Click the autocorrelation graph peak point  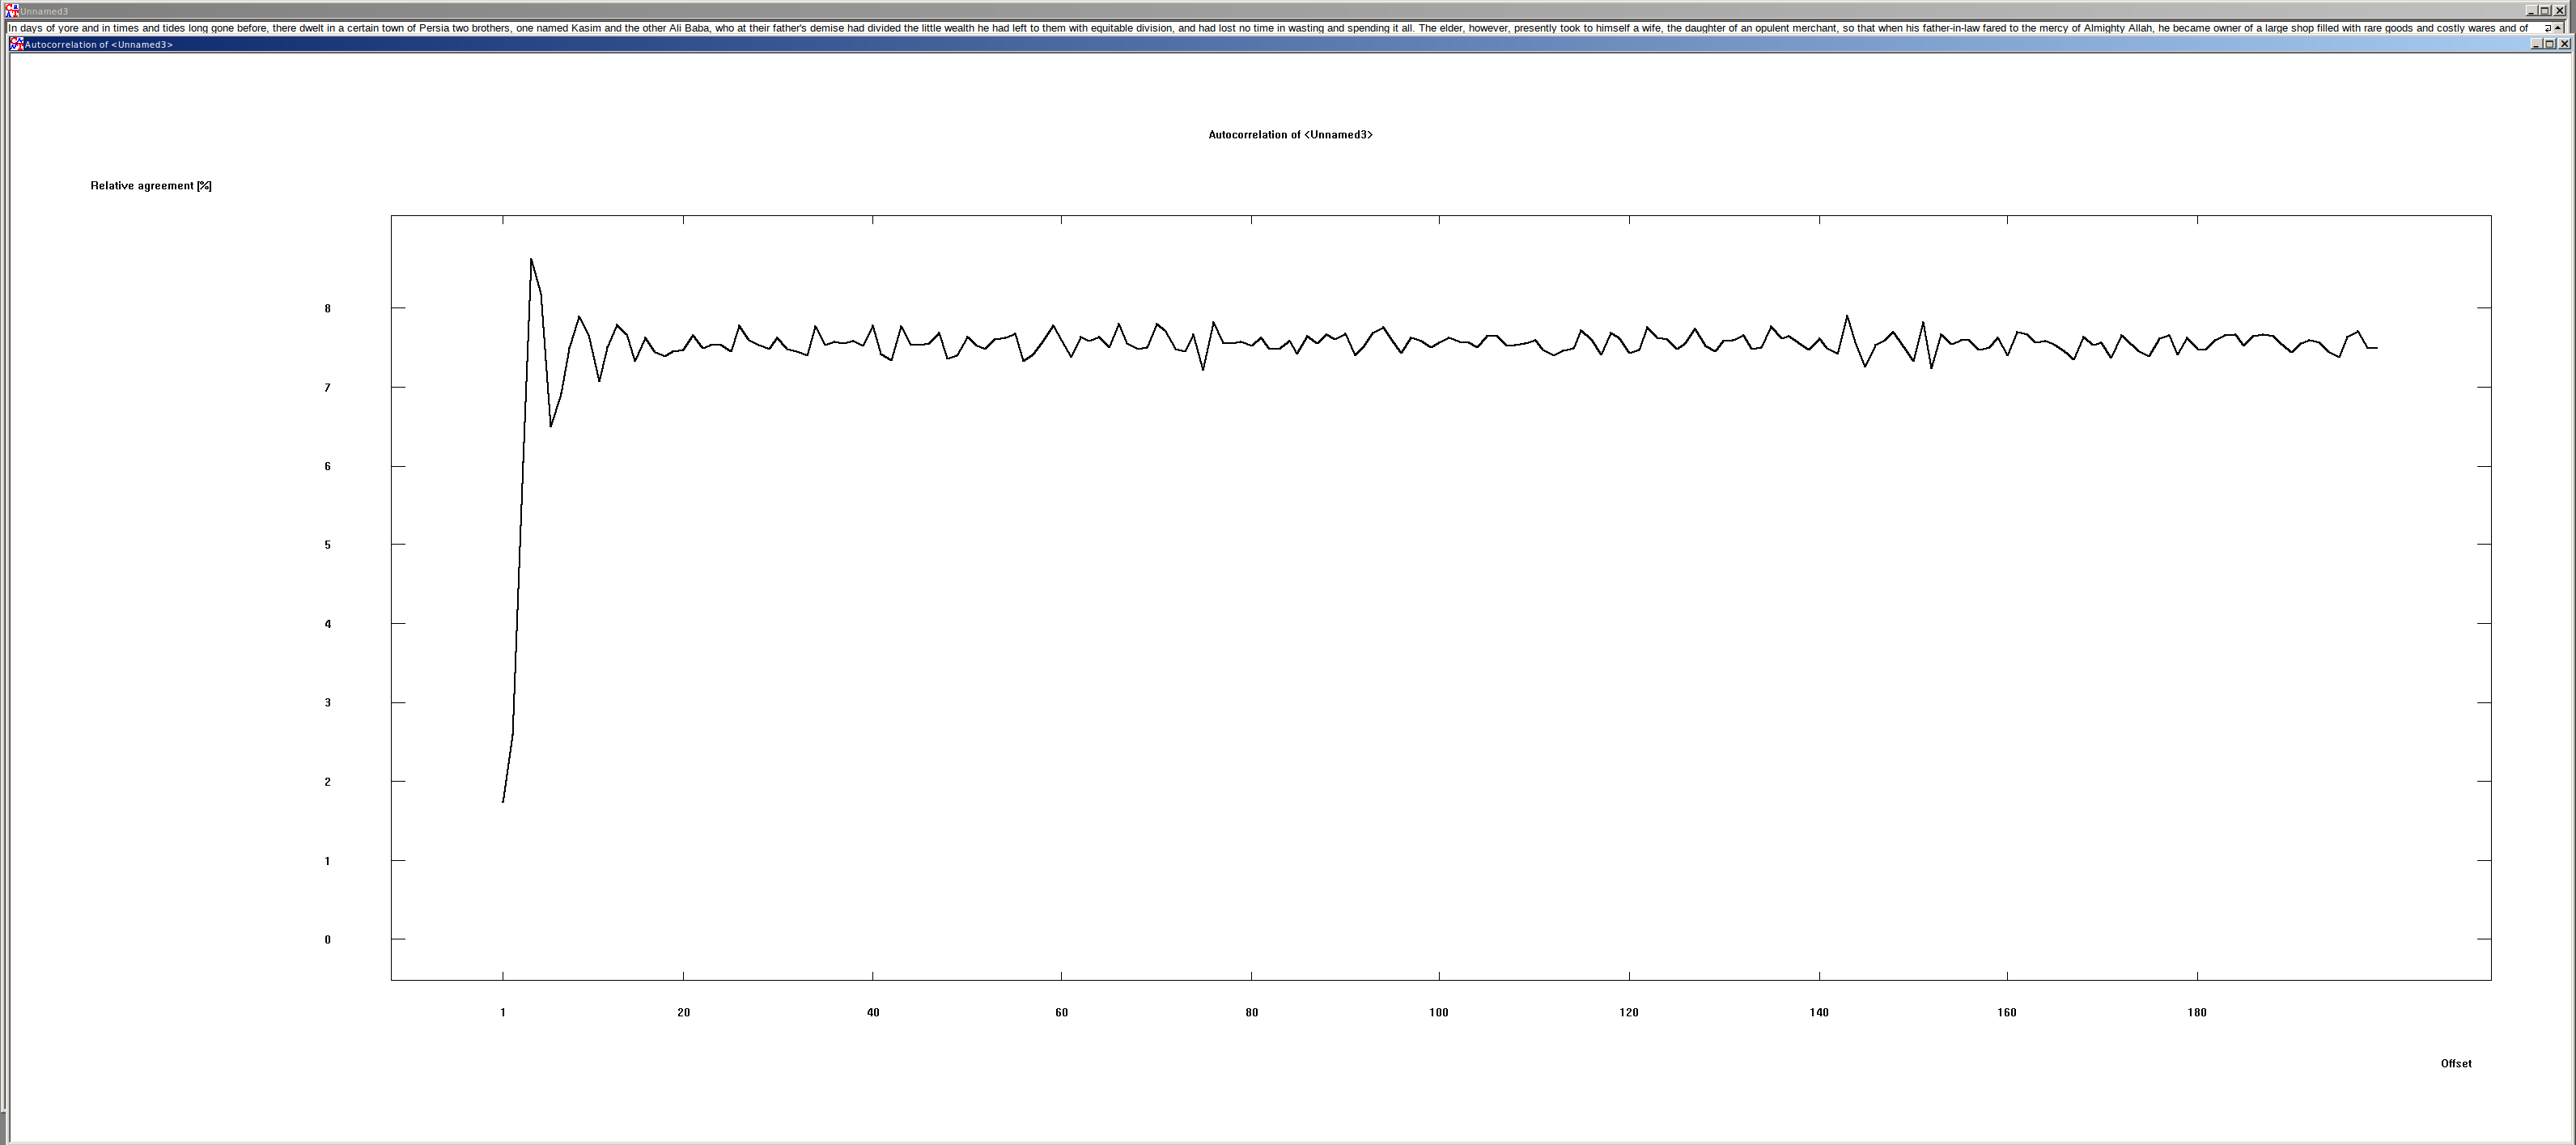click(529, 260)
